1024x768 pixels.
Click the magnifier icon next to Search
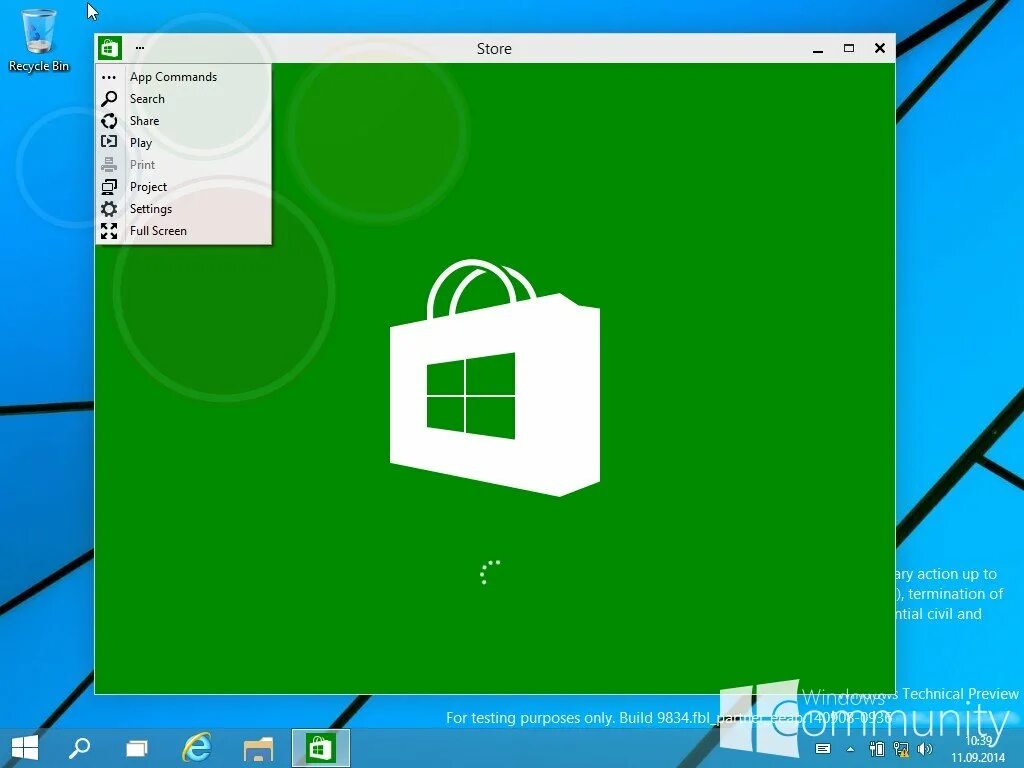click(x=109, y=99)
